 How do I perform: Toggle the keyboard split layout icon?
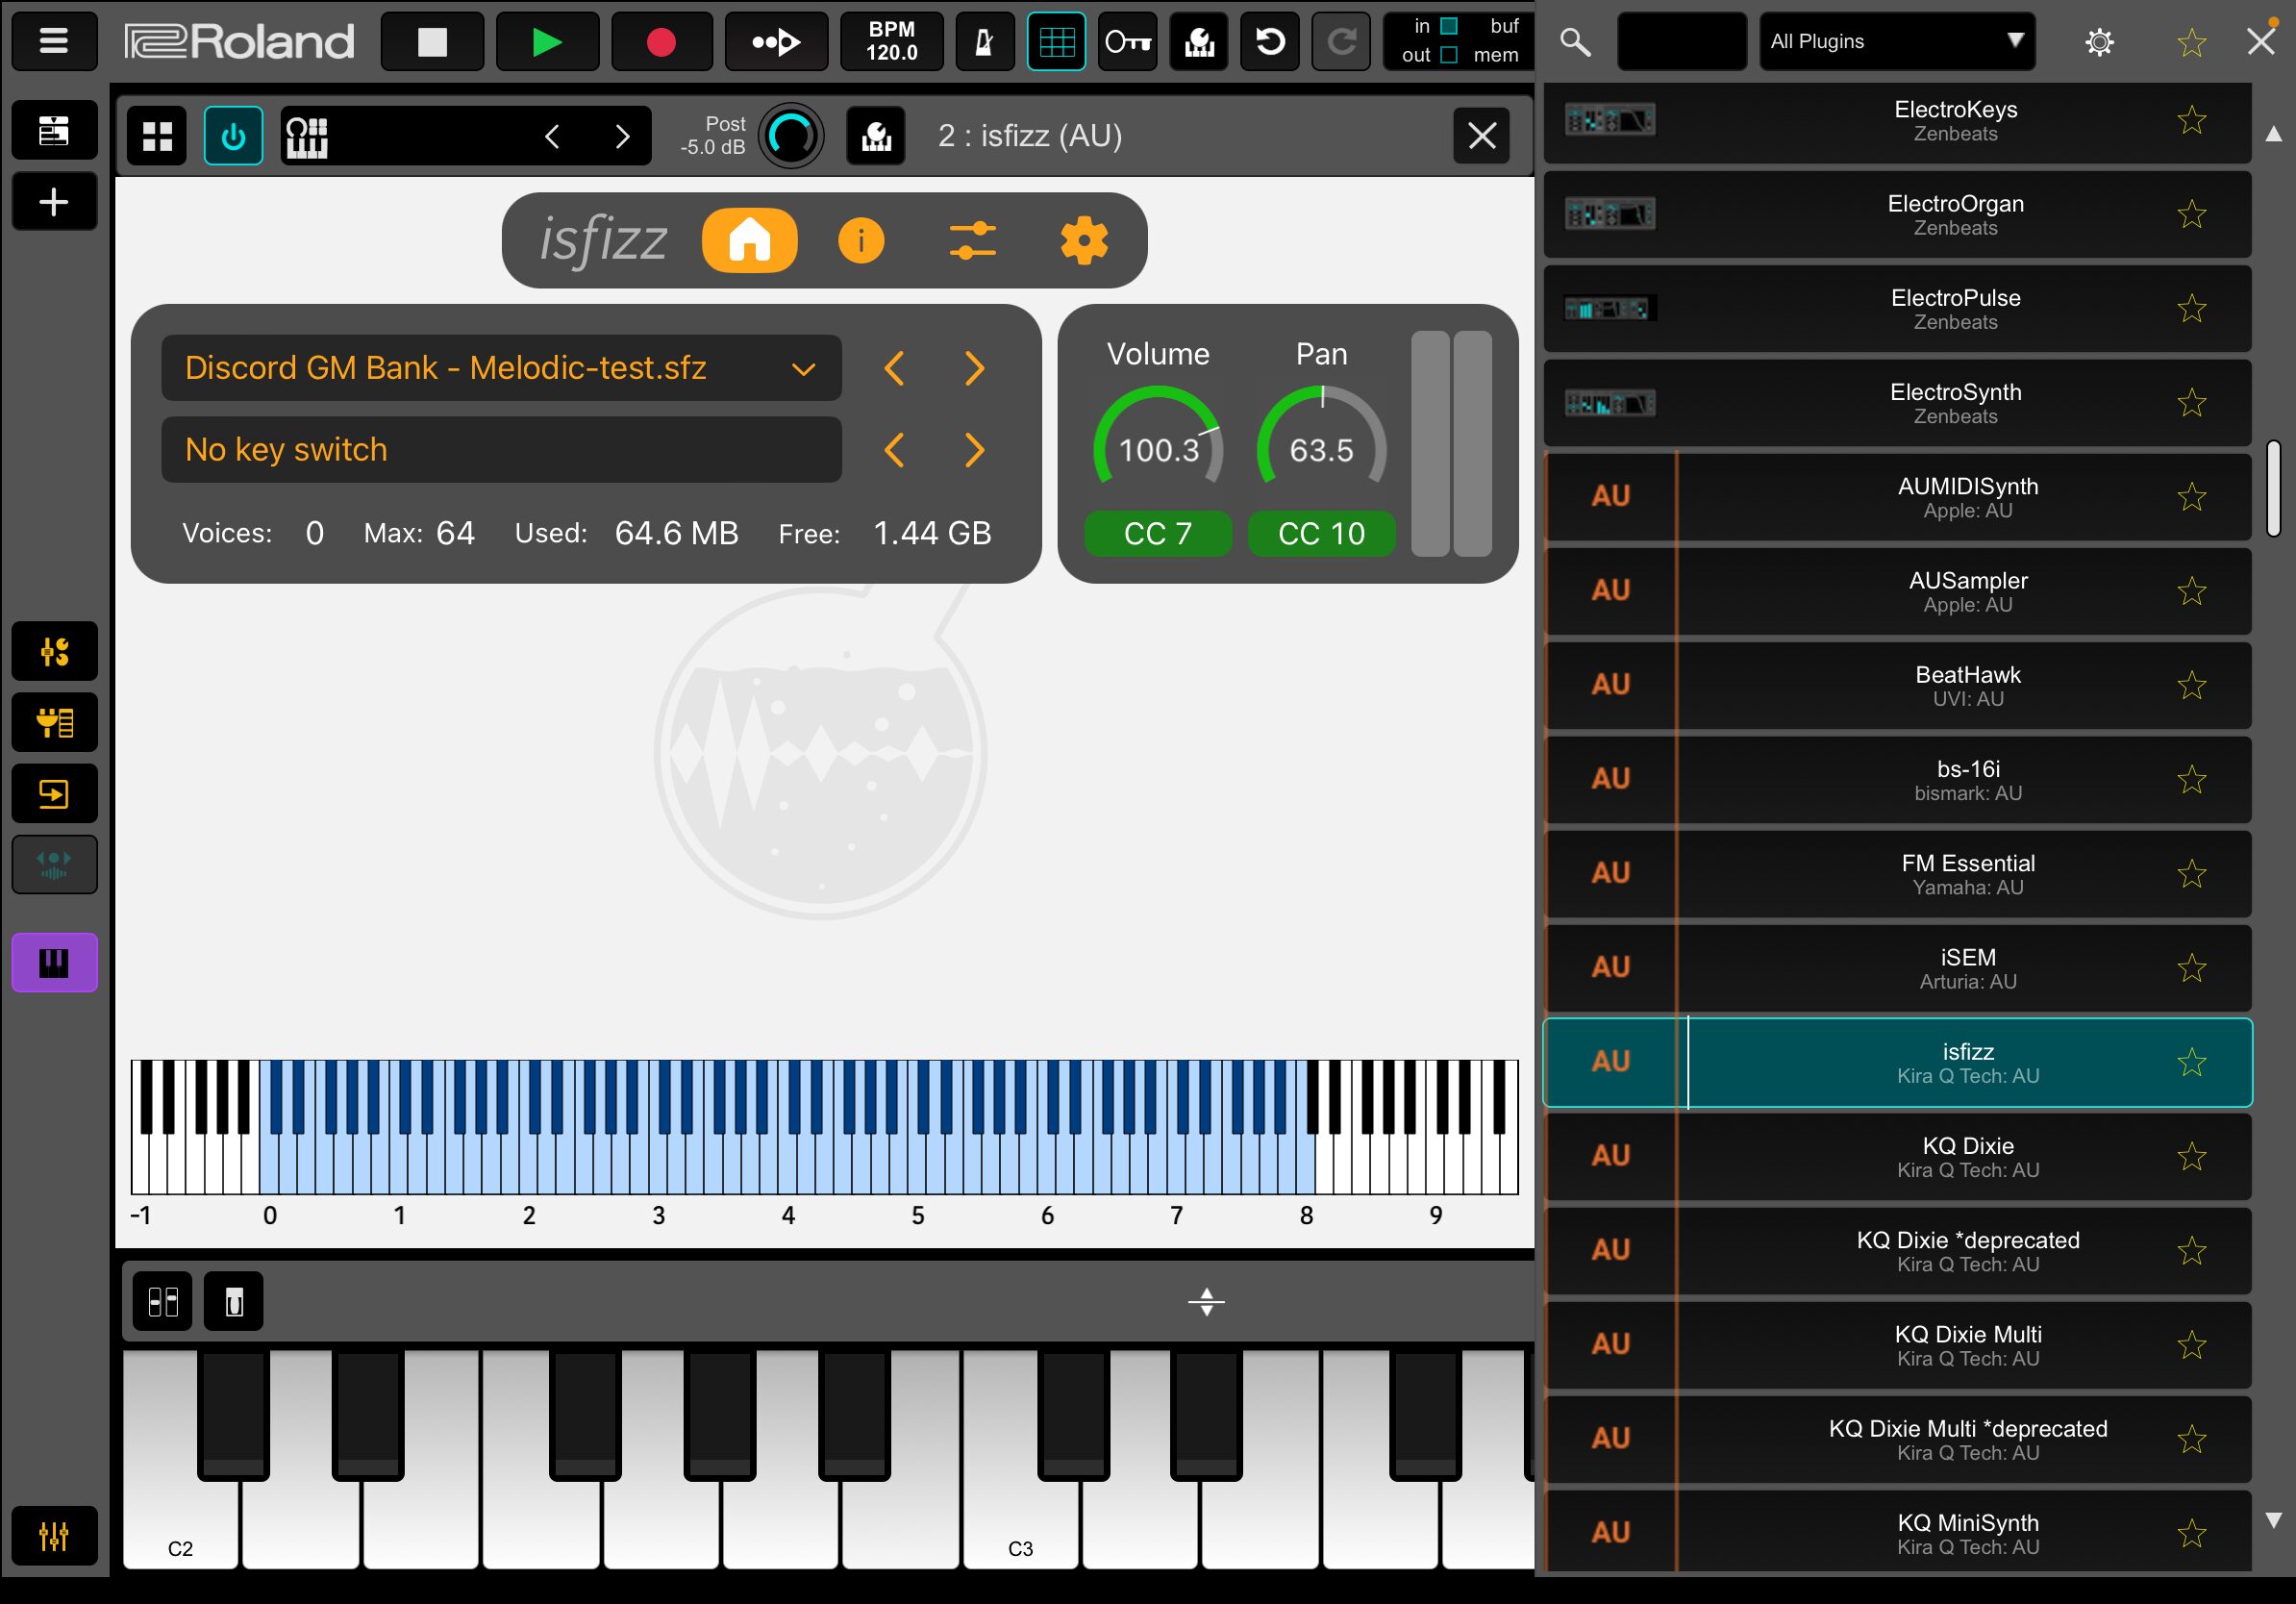click(x=162, y=1302)
